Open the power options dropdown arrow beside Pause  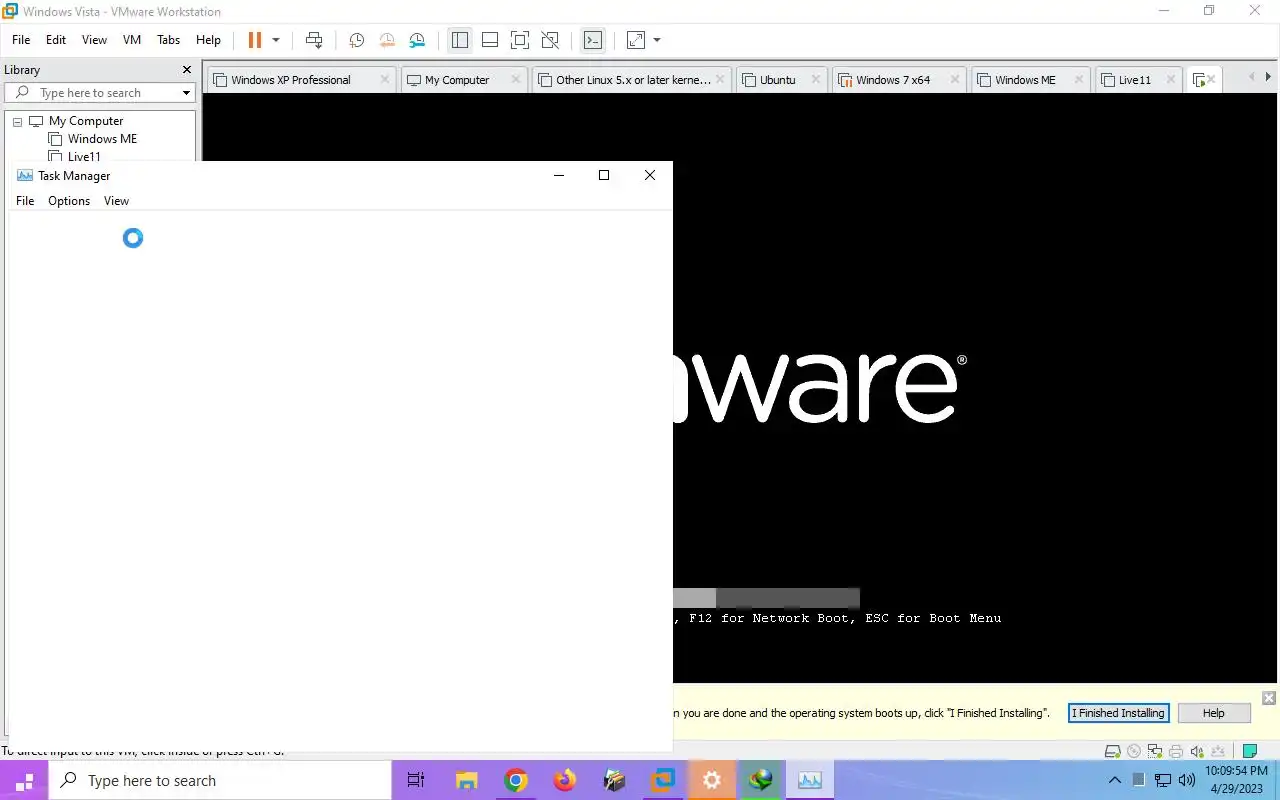[276, 40]
